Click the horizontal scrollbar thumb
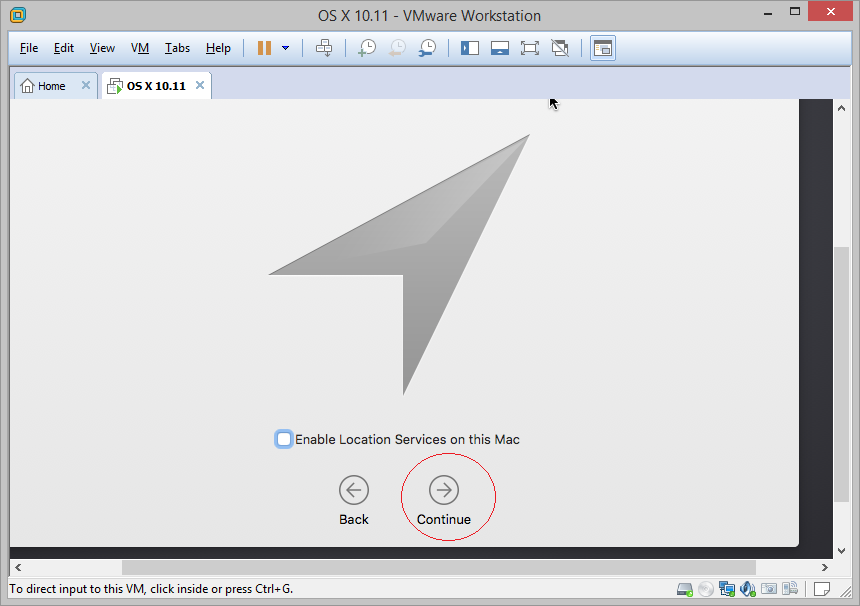This screenshot has height=606, width=860. pos(439,568)
